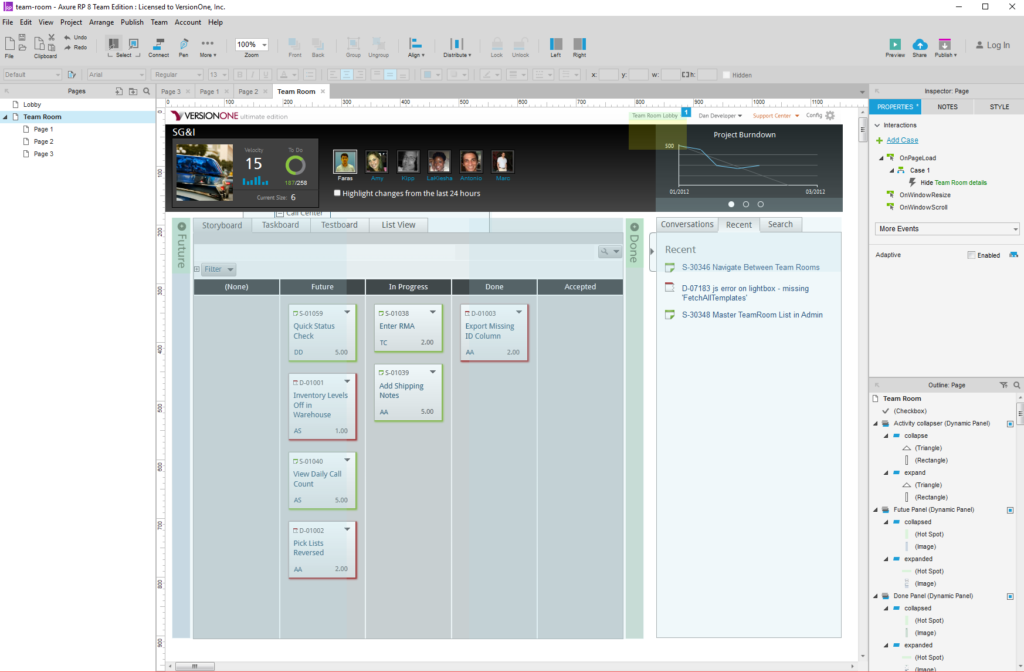Toggle middle vertical alignment button
1024x672 pixels.
click(390, 74)
